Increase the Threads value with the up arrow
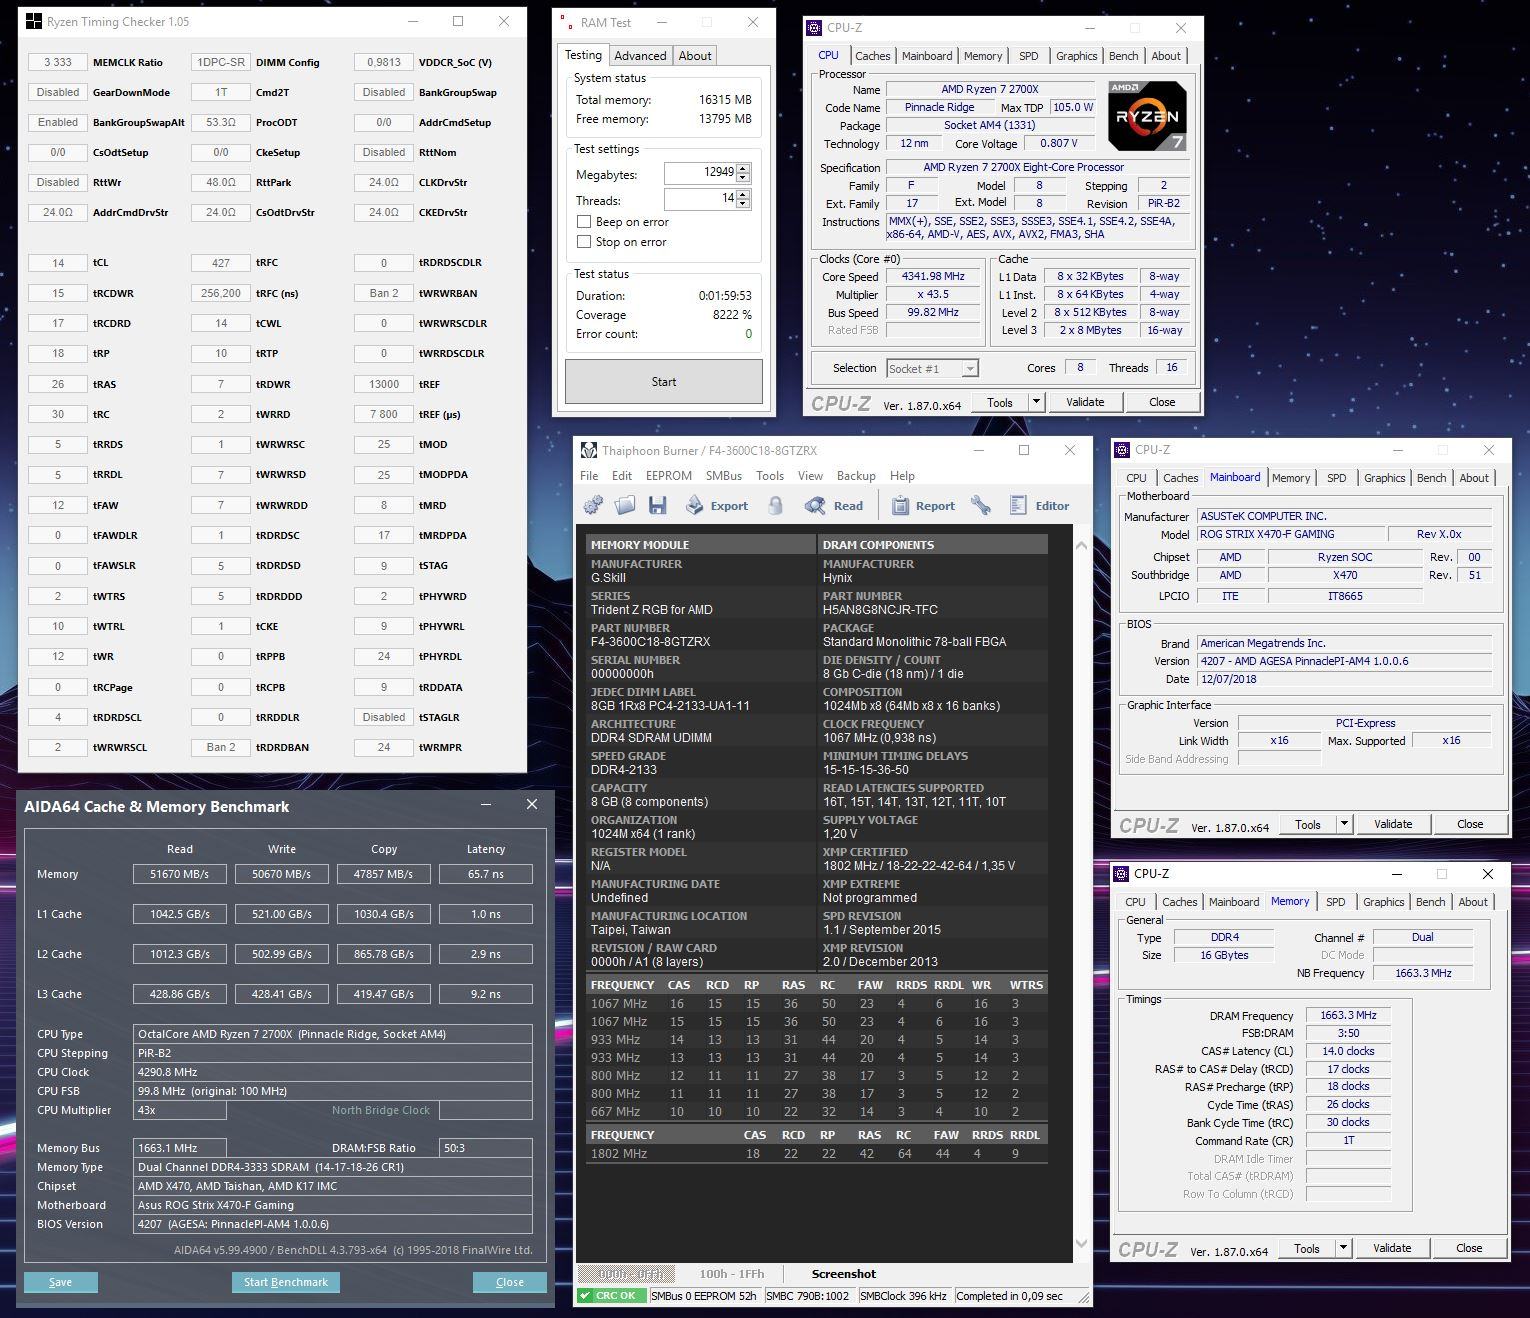Viewport: 1530px width, 1318px height. pos(743,195)
